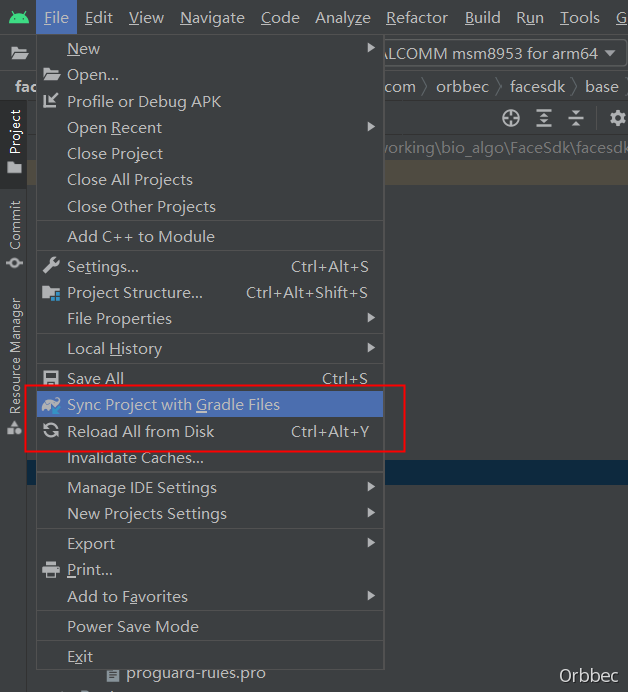The image size is (628, 692).
Task: Click the open folder toolbar icon
Action: 19,53
